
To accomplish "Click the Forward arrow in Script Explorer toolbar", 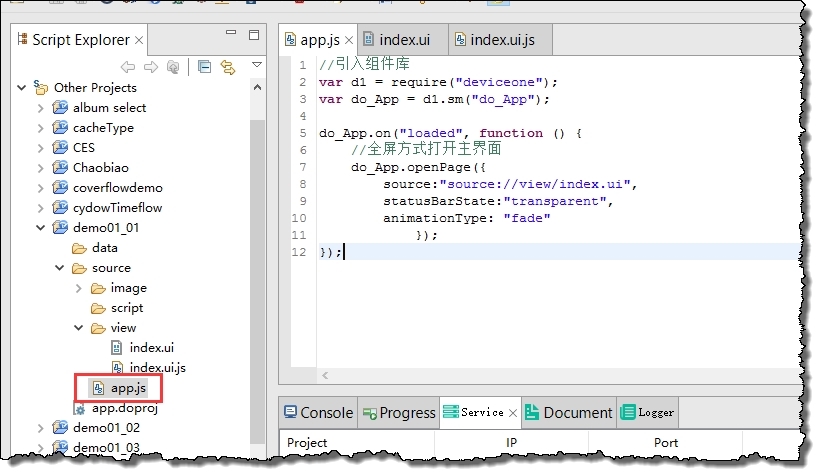I will click(x=151, y=67).
